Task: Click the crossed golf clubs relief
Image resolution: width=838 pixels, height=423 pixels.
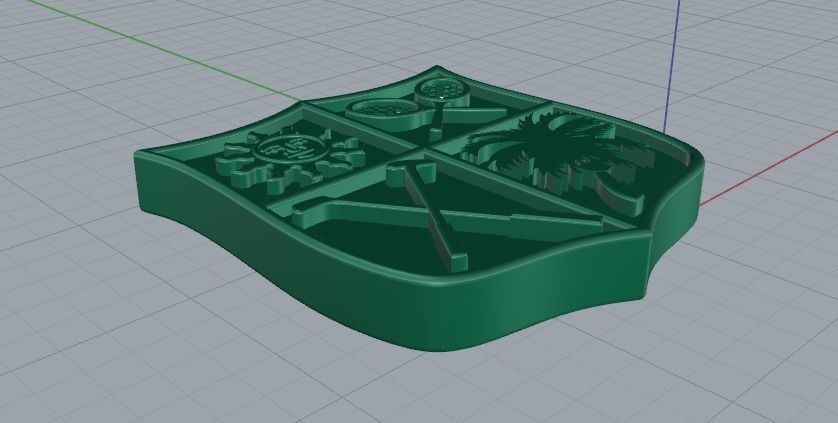Action: [446, 216]
